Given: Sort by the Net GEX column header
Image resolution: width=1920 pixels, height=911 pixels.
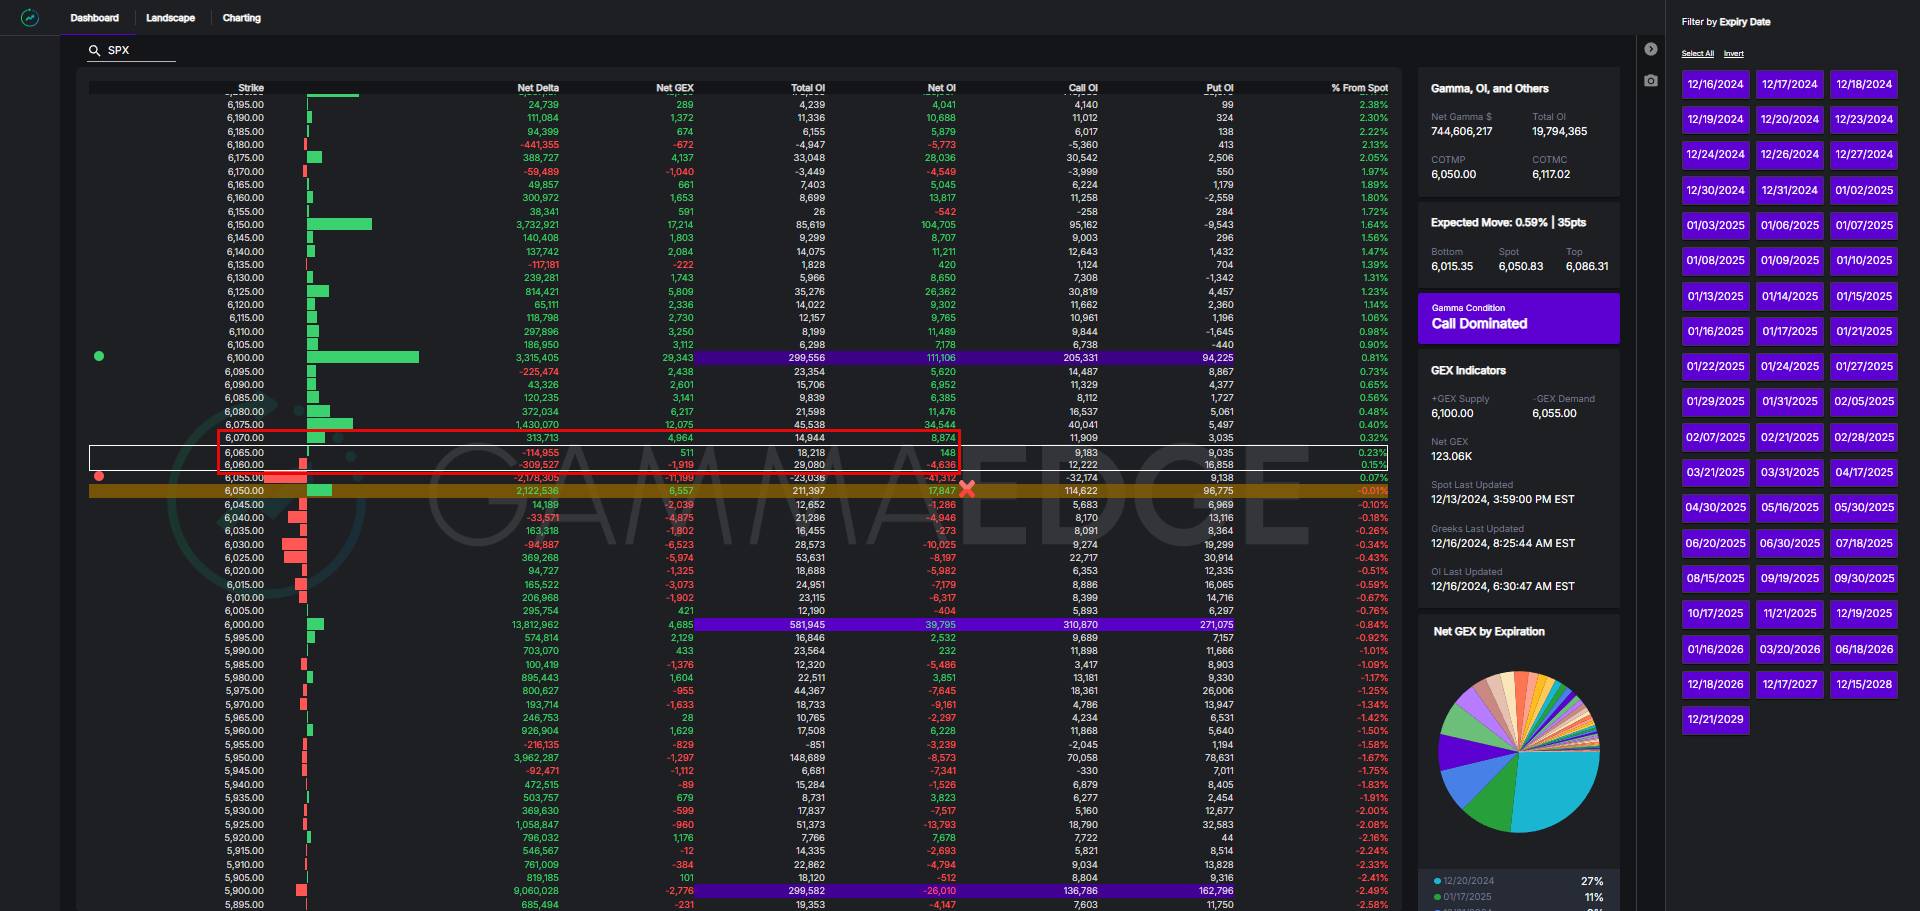Looking at the screenshot, I should tap(674, 88).
